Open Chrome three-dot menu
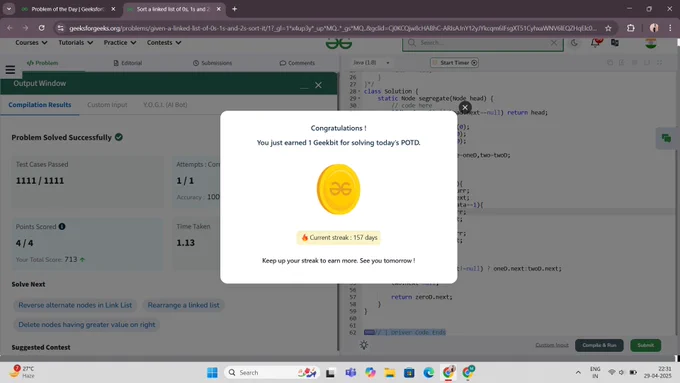 (670, 28)
